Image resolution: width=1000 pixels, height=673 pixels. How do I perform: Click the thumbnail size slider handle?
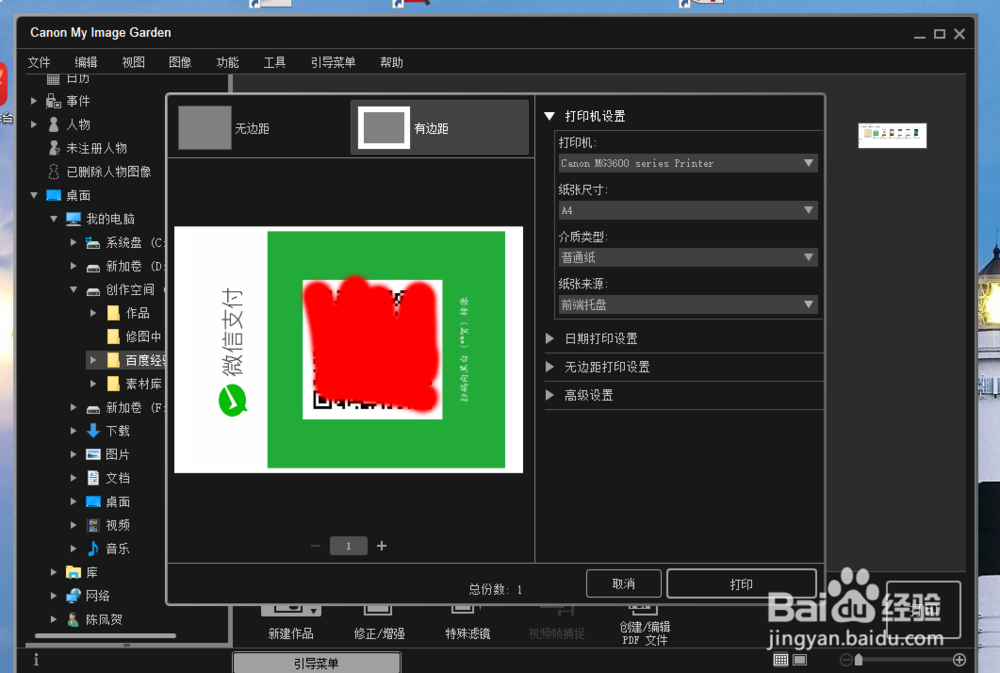tap(858, 660)
